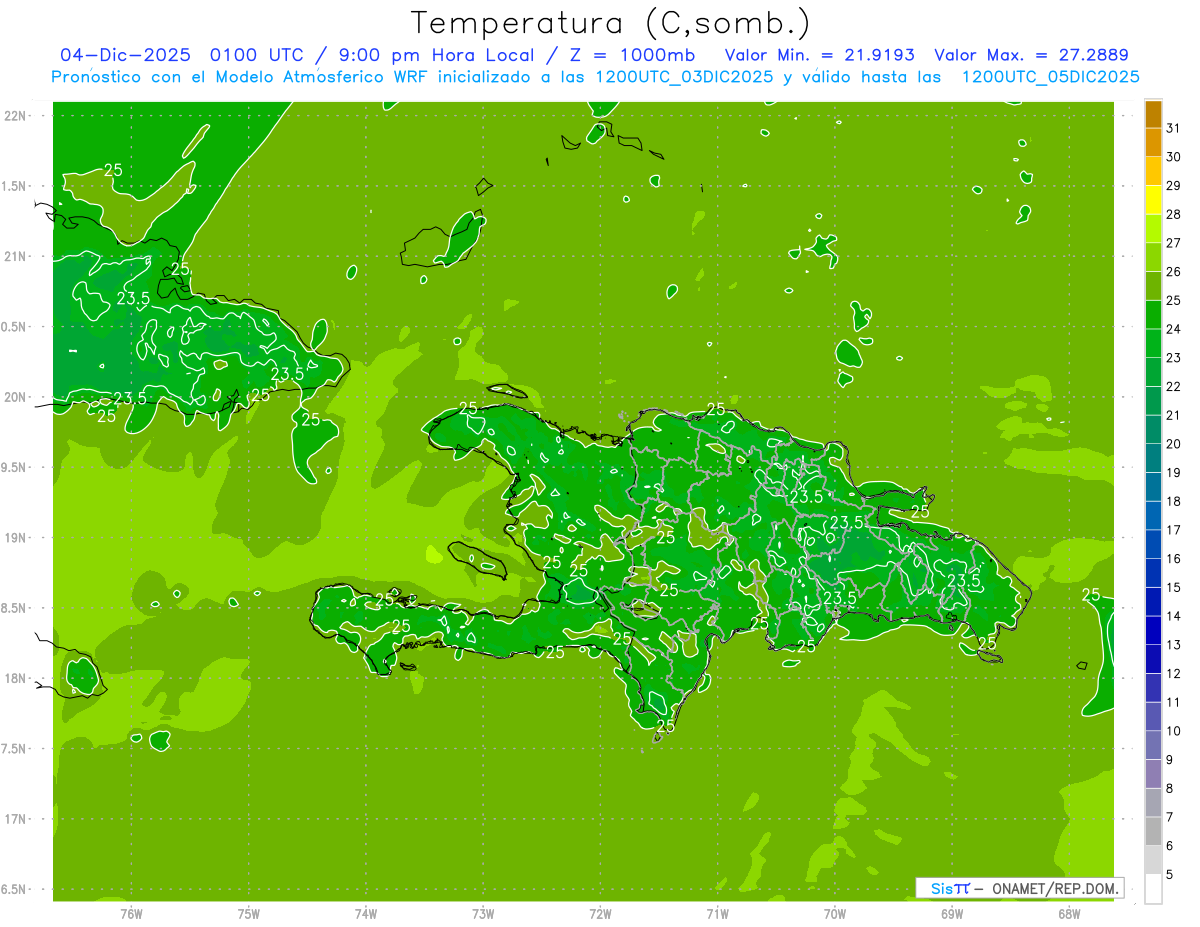Click the '0100 UTC' time text
This screenshot has width=1200, height=927.
[x=256, y=55]
